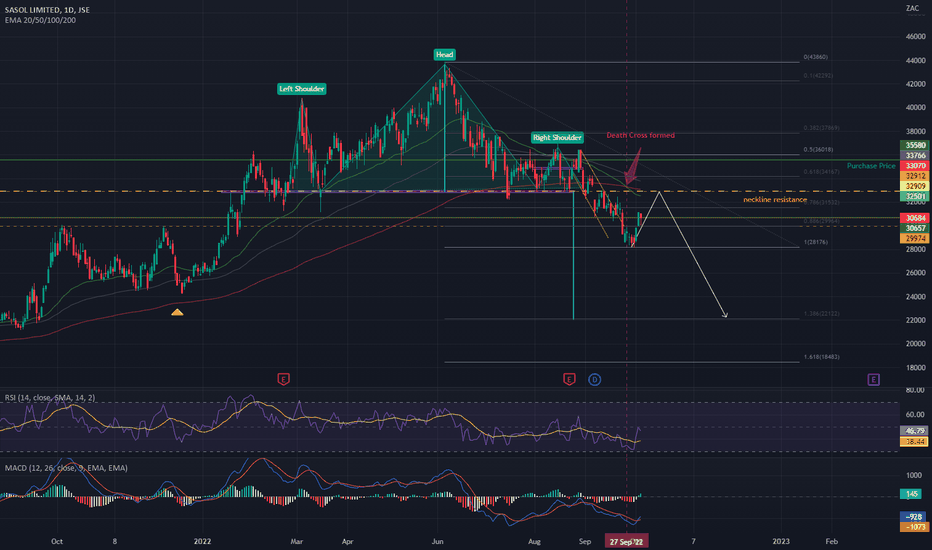Click the Death Cross formed annotation text
Viewport: 932px width, 550px height.
[x=640, y=136]
